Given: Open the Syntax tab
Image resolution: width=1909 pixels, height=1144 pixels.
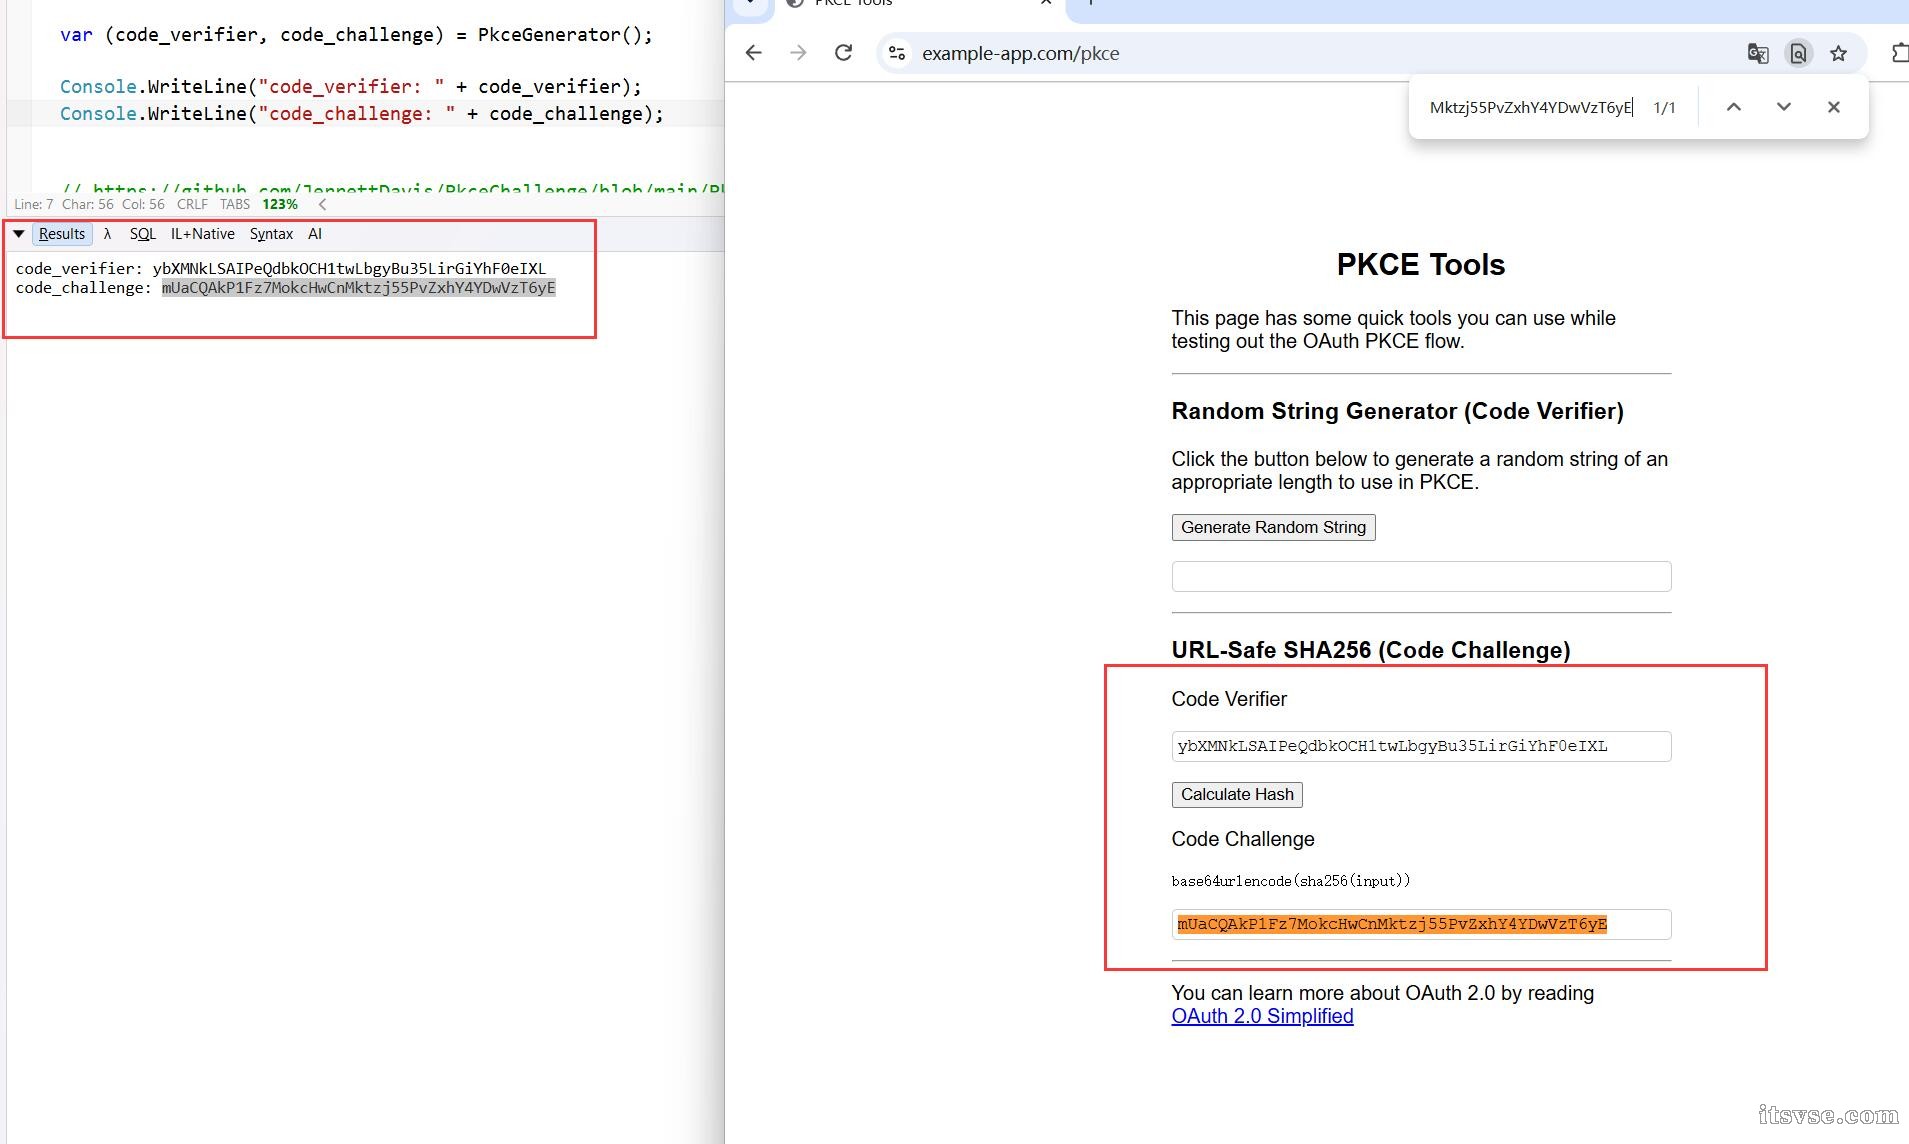Looking at the screenshot, I should (x=271, y=234).
